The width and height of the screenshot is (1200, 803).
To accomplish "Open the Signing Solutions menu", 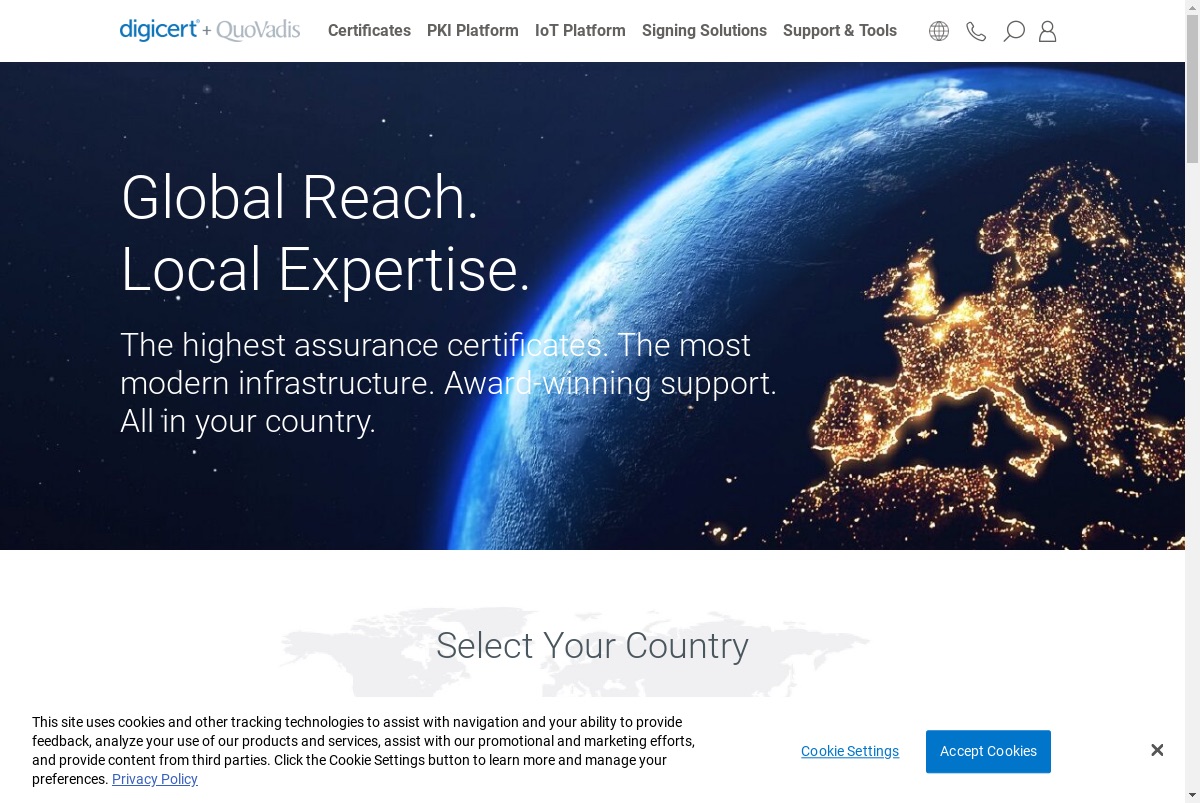I will pyautogui.click(x=704, y=31).
